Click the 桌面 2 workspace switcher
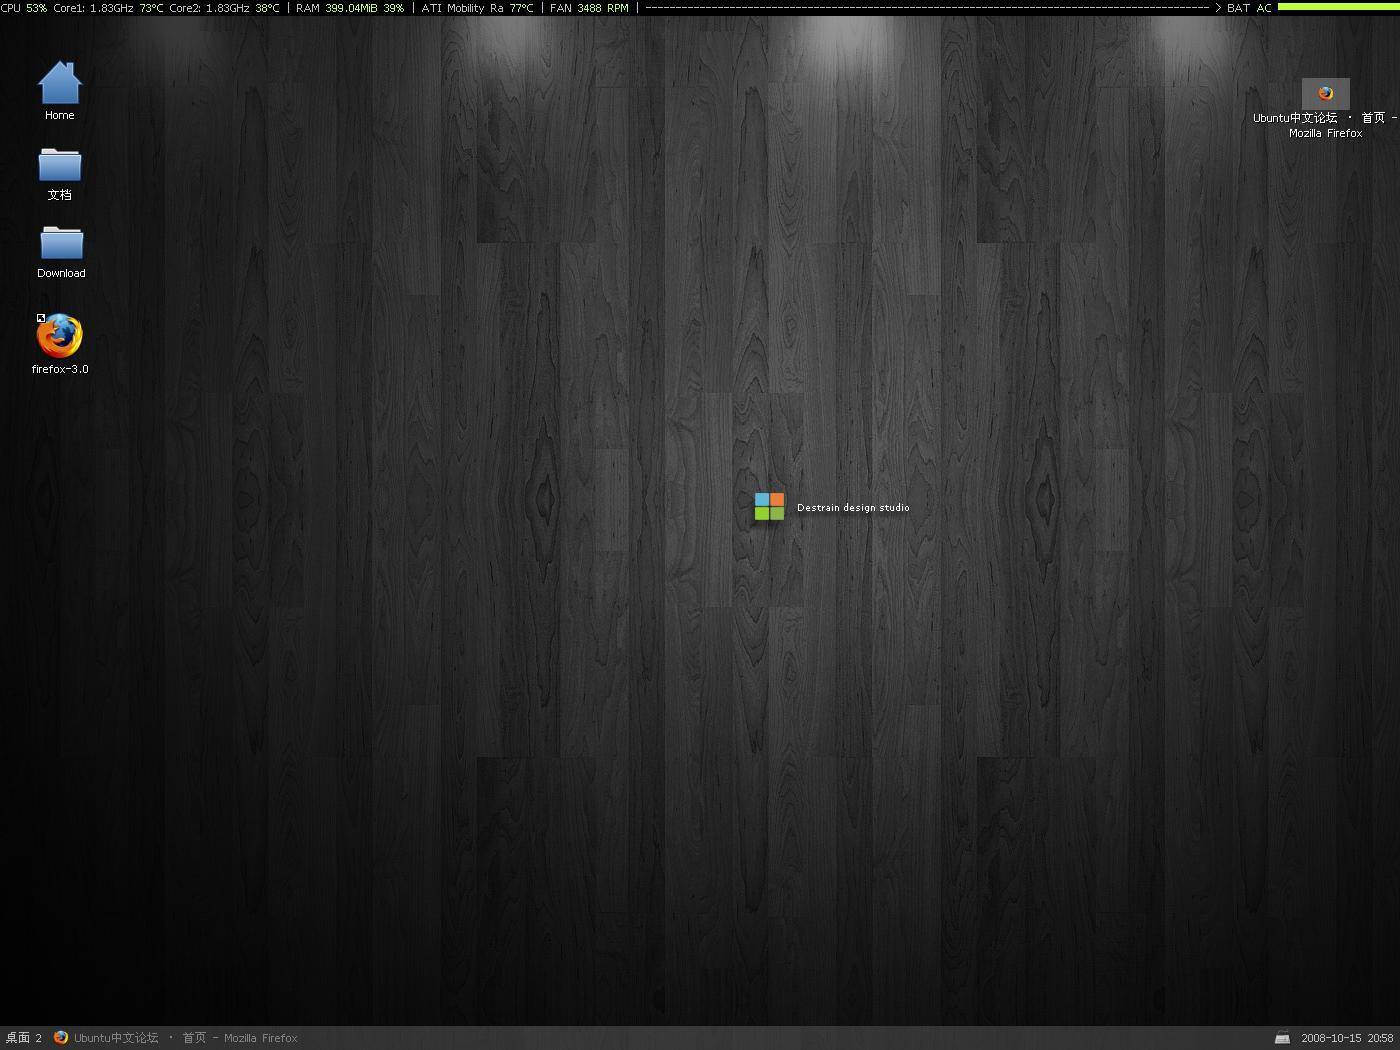 tap(24, 1038)
